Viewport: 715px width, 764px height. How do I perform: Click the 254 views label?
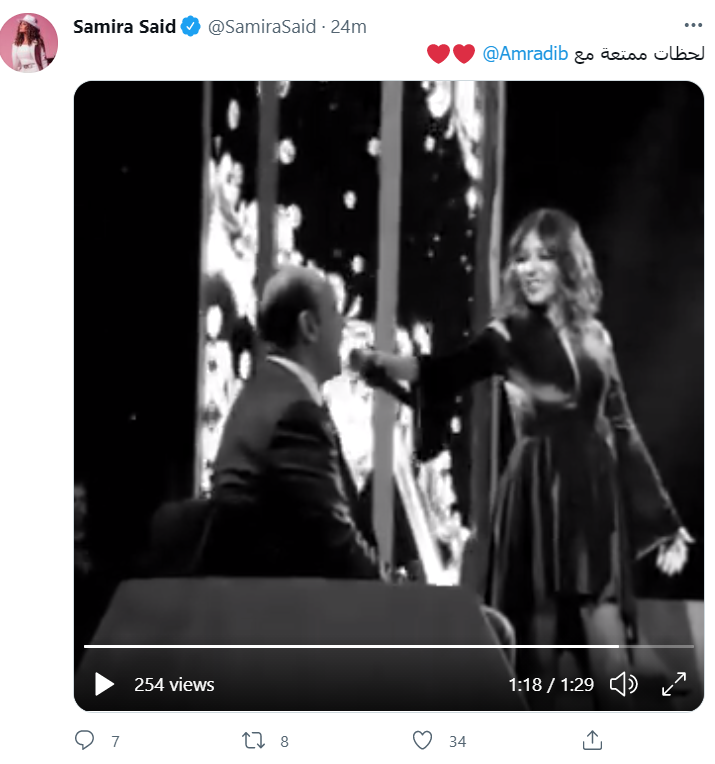click(x=174, y=684)
